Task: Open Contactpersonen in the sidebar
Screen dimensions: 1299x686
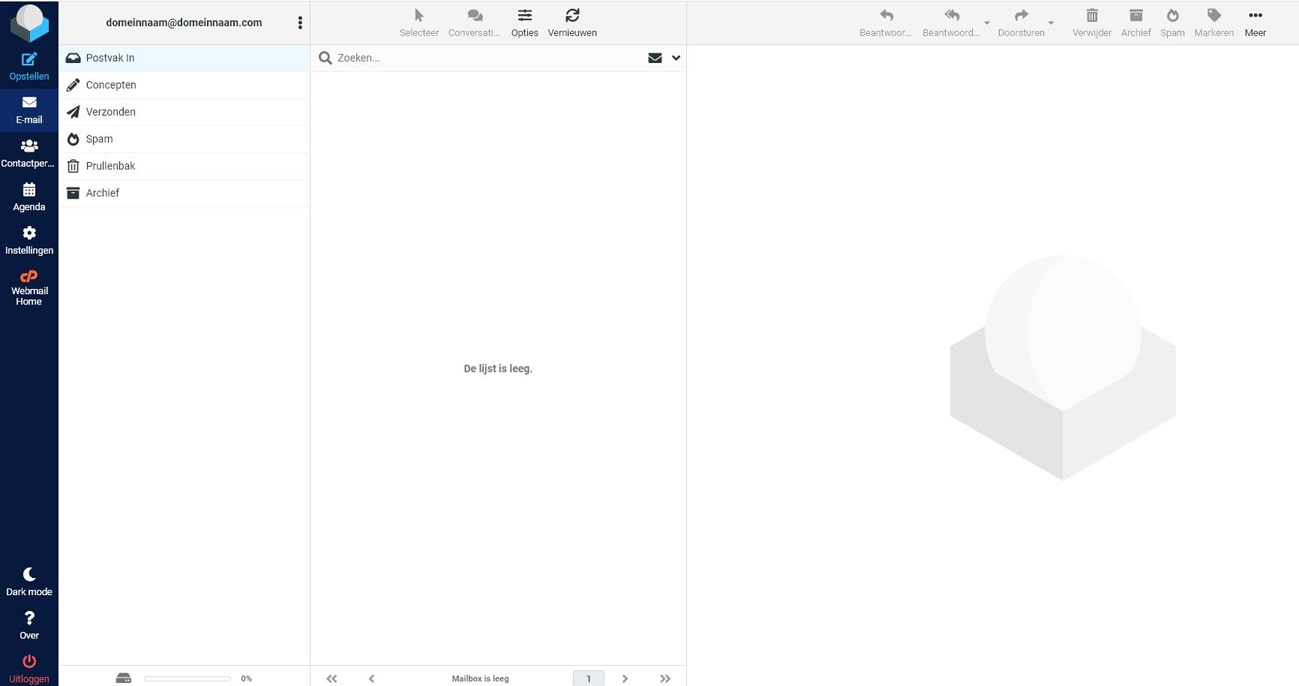Action: pos(29,153)
